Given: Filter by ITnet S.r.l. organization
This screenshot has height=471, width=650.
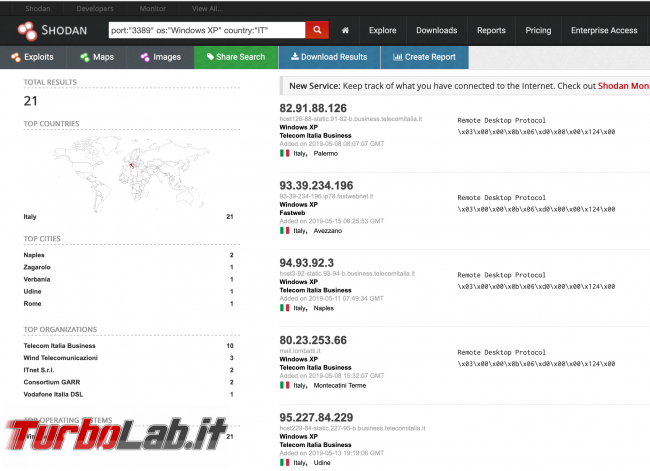Looking at the screenshot, I should point(39,370).
